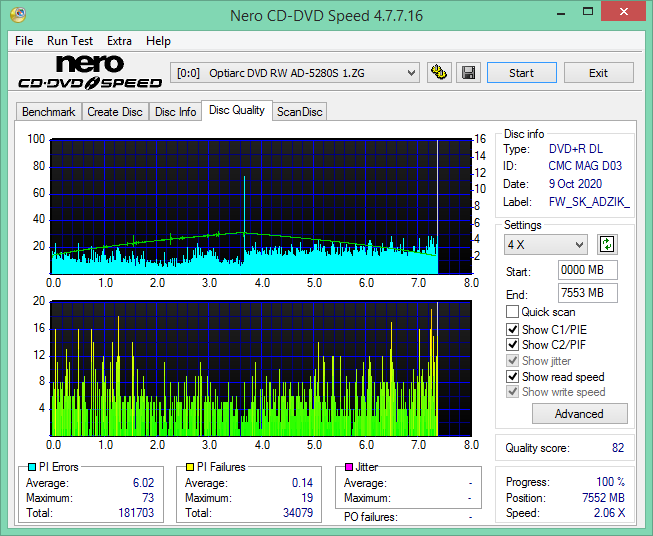Screen dimensions: 653x536
Task: Minimize the Nero CD-DVD Speed window
Action: point(561,12)
